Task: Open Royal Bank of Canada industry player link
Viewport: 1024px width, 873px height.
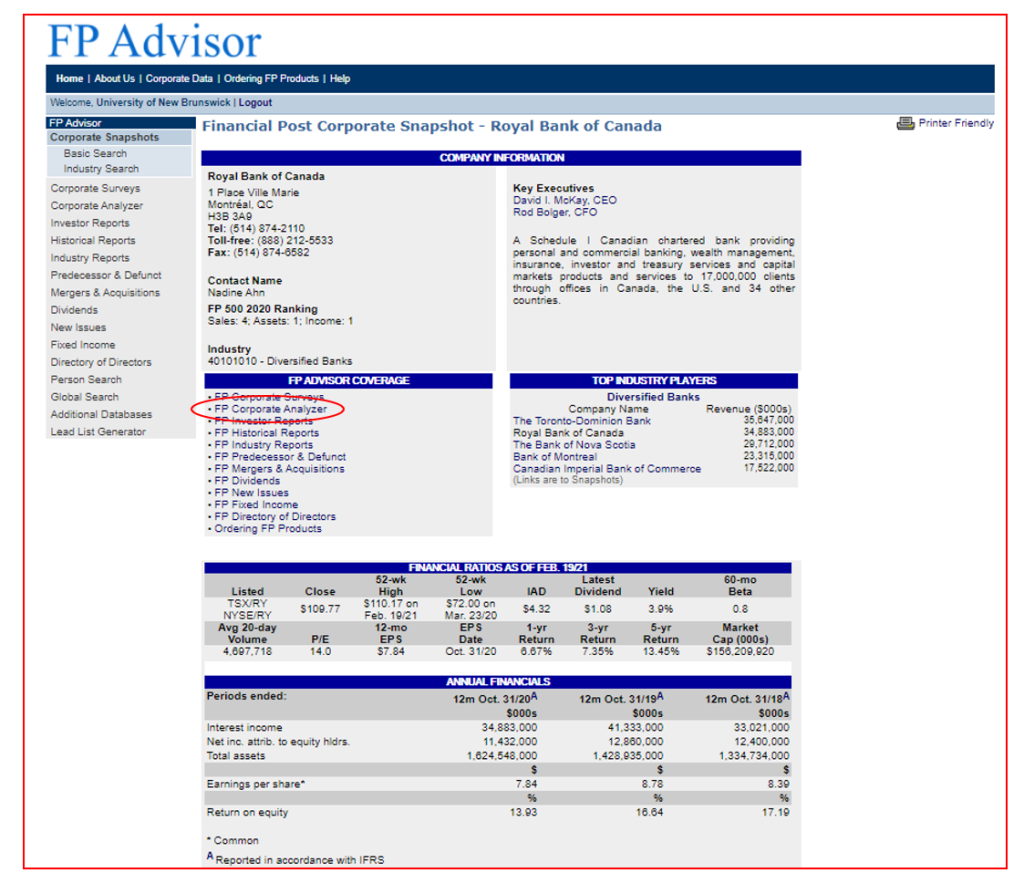Action: 568,433
